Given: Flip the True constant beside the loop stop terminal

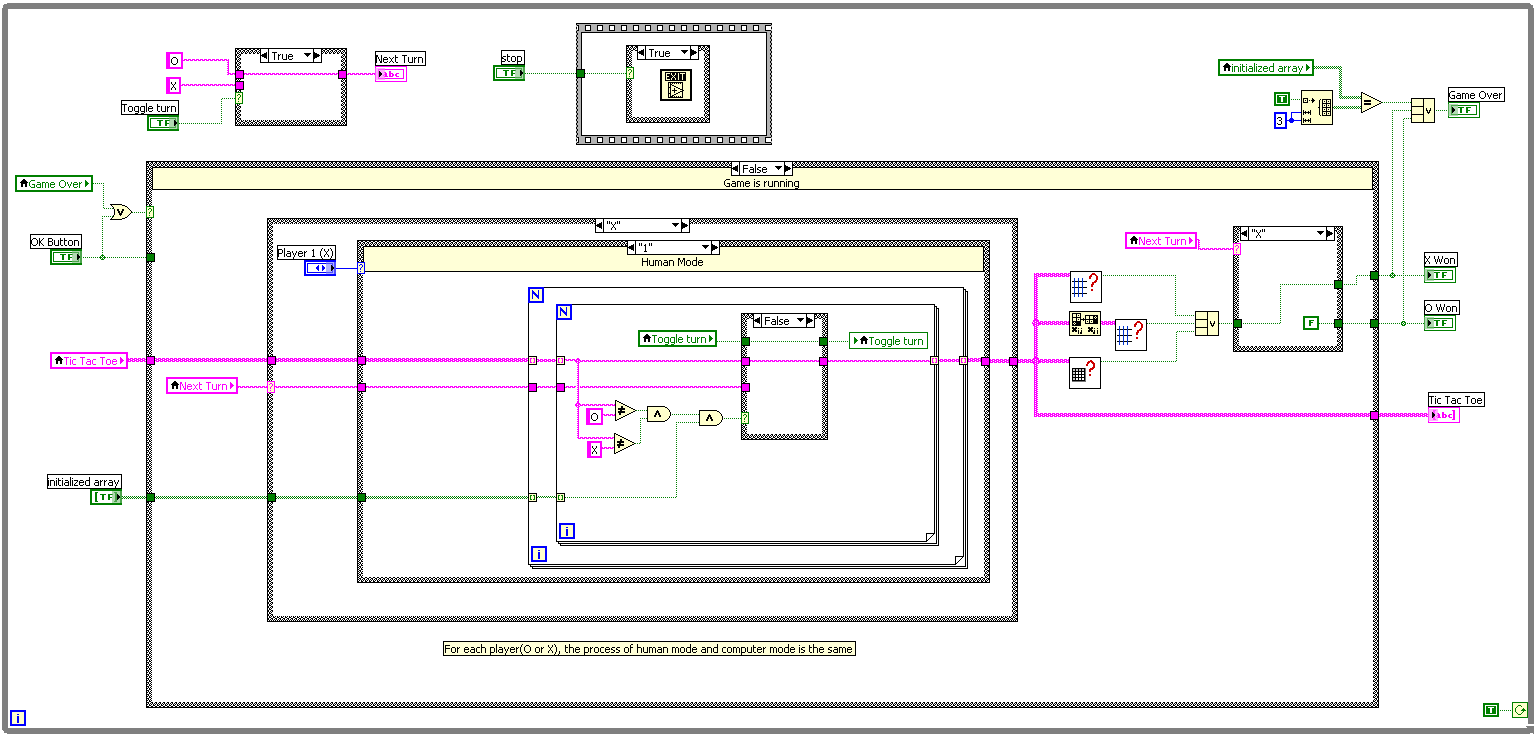Looking at the screenshot, I should point(1491,710).
